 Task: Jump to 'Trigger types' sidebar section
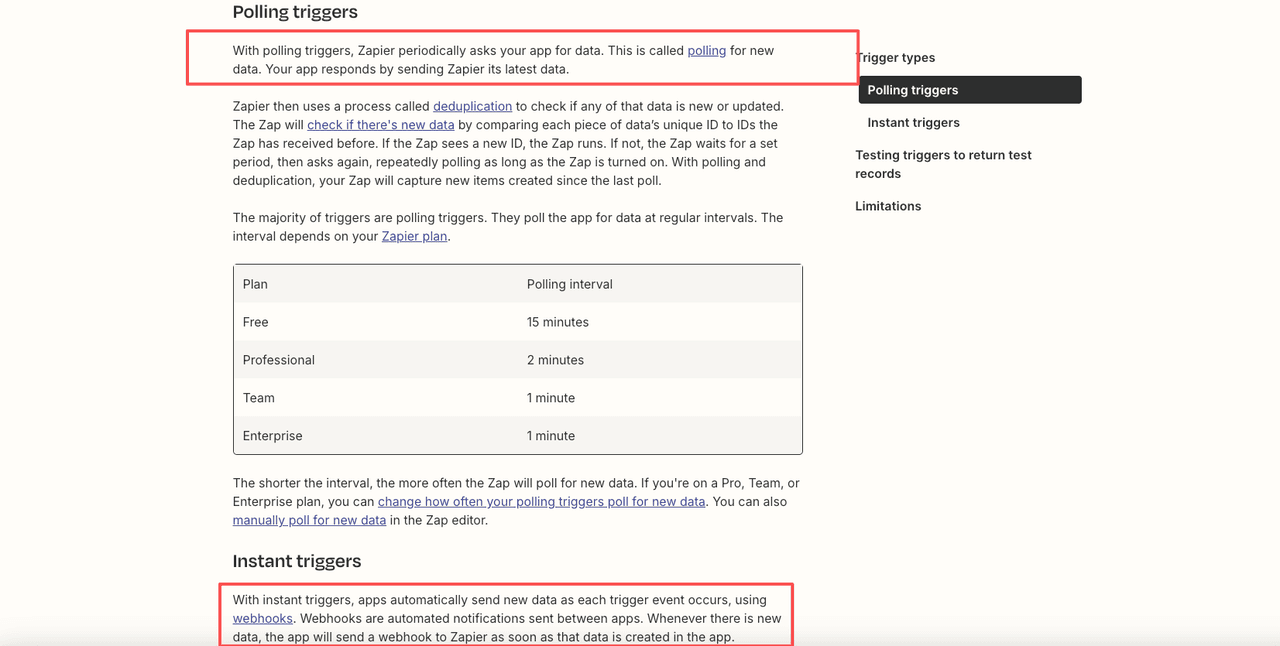(897, 57)
